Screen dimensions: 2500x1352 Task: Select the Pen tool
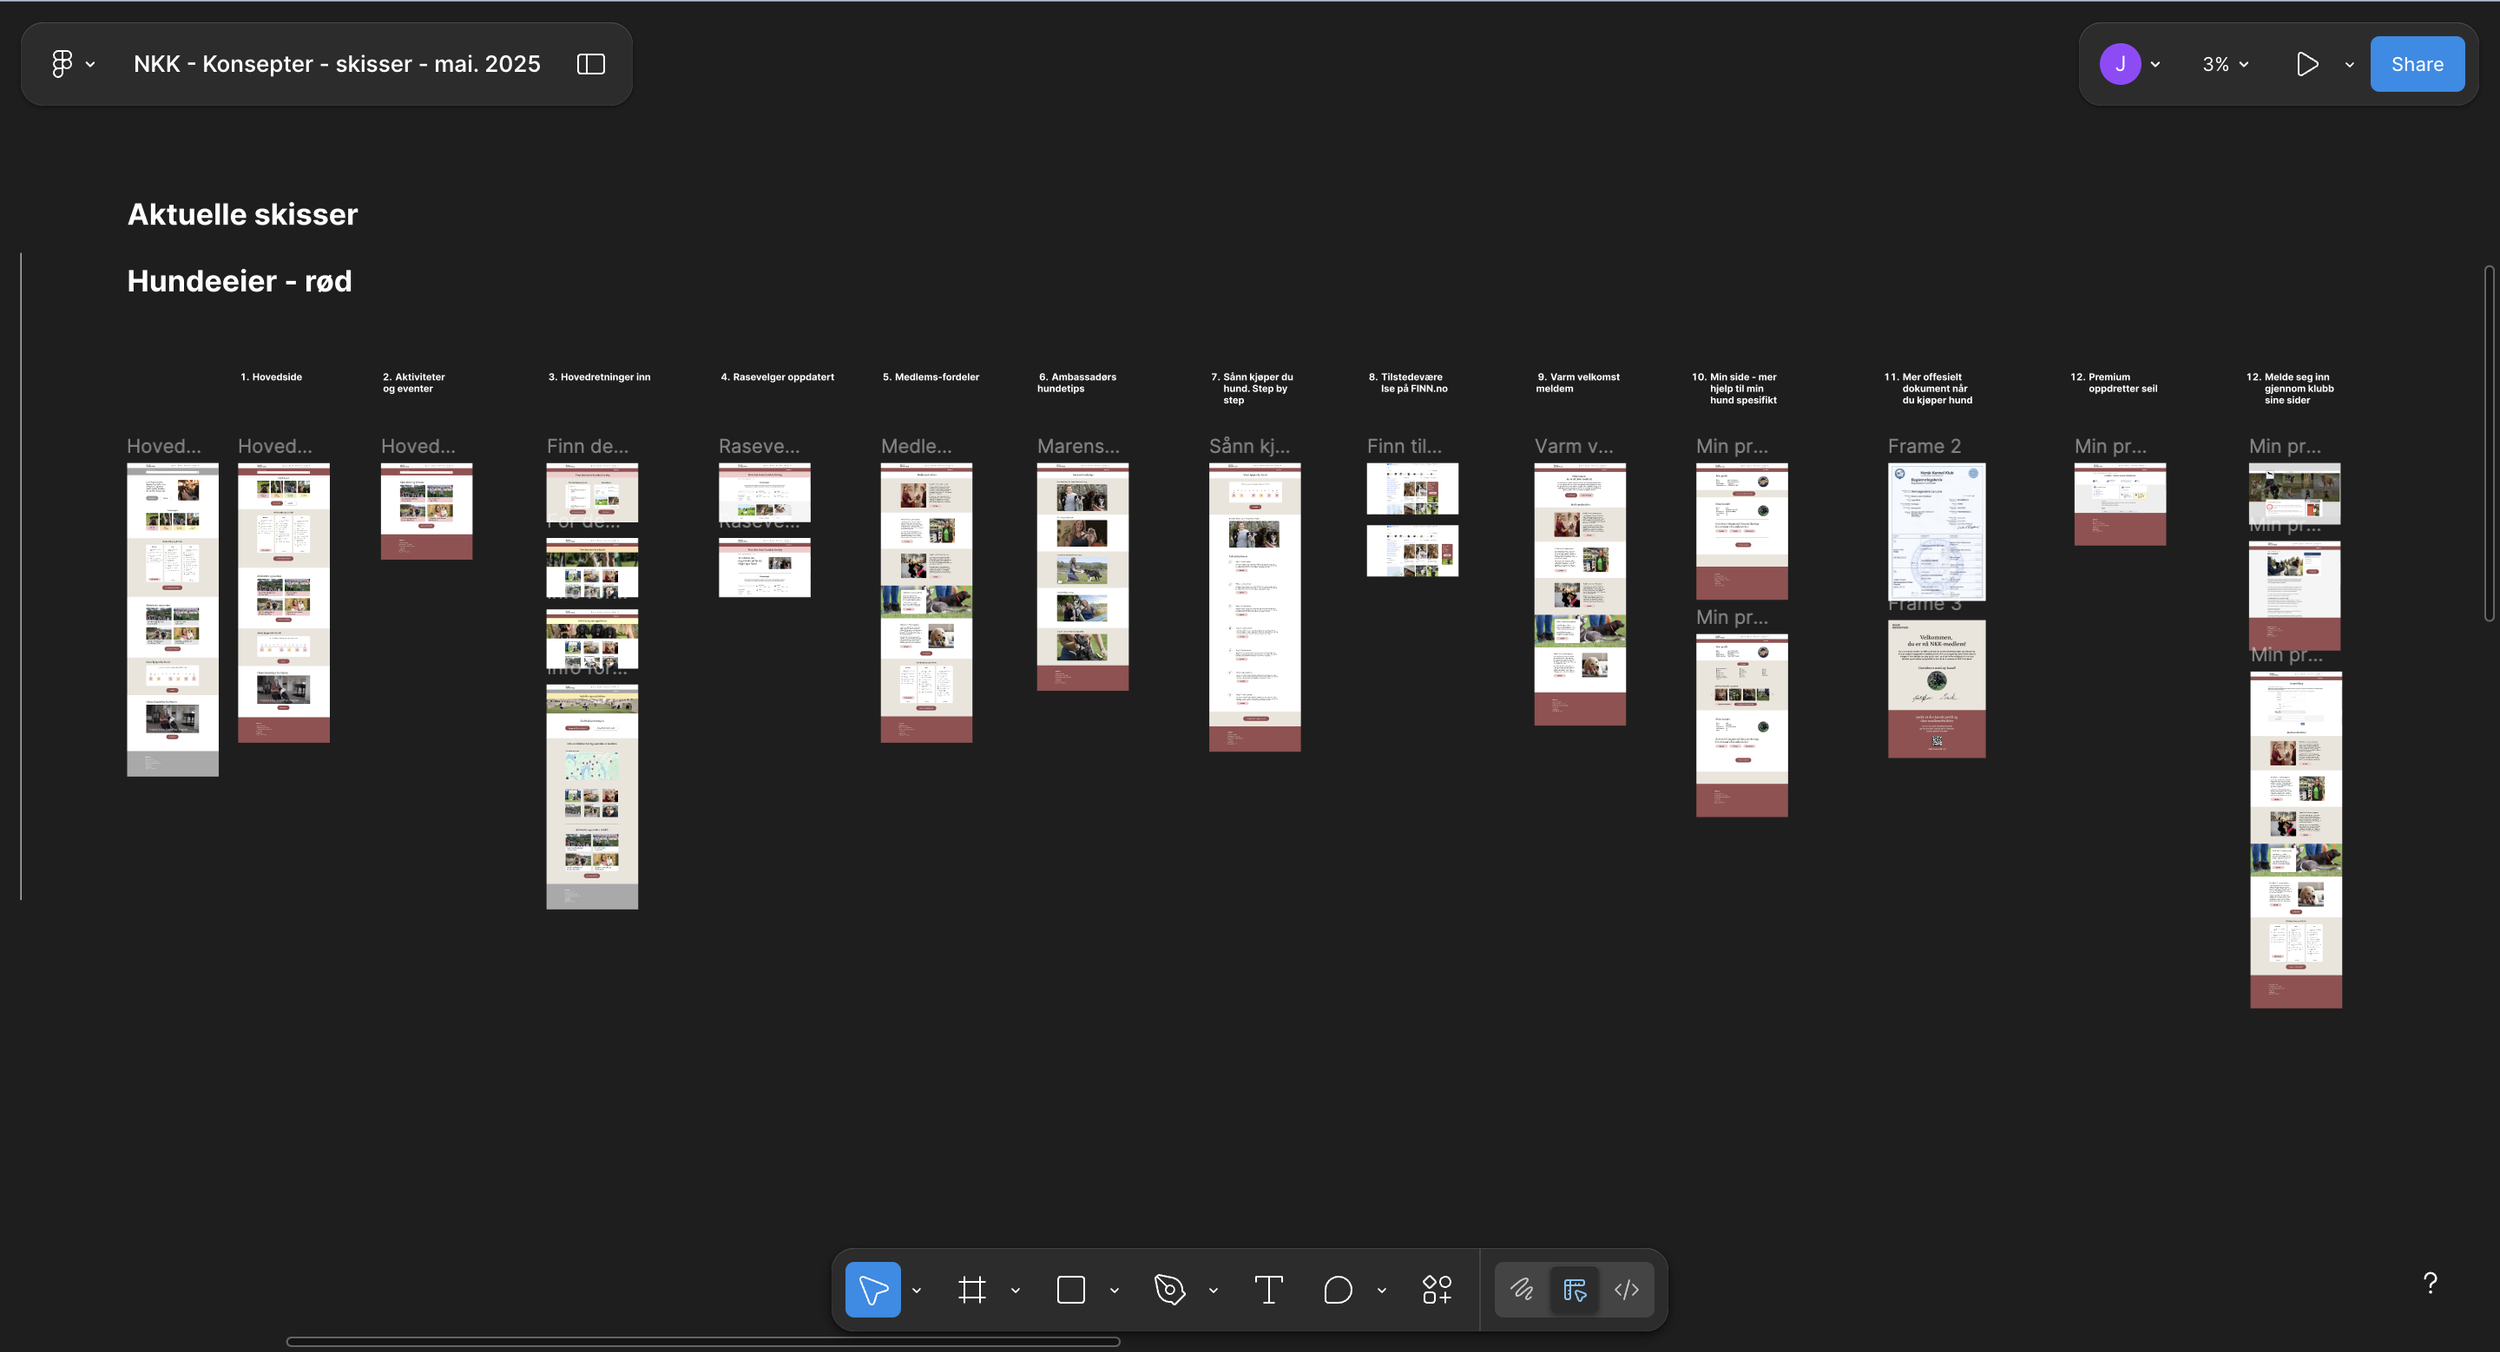click(1169, 1290)
